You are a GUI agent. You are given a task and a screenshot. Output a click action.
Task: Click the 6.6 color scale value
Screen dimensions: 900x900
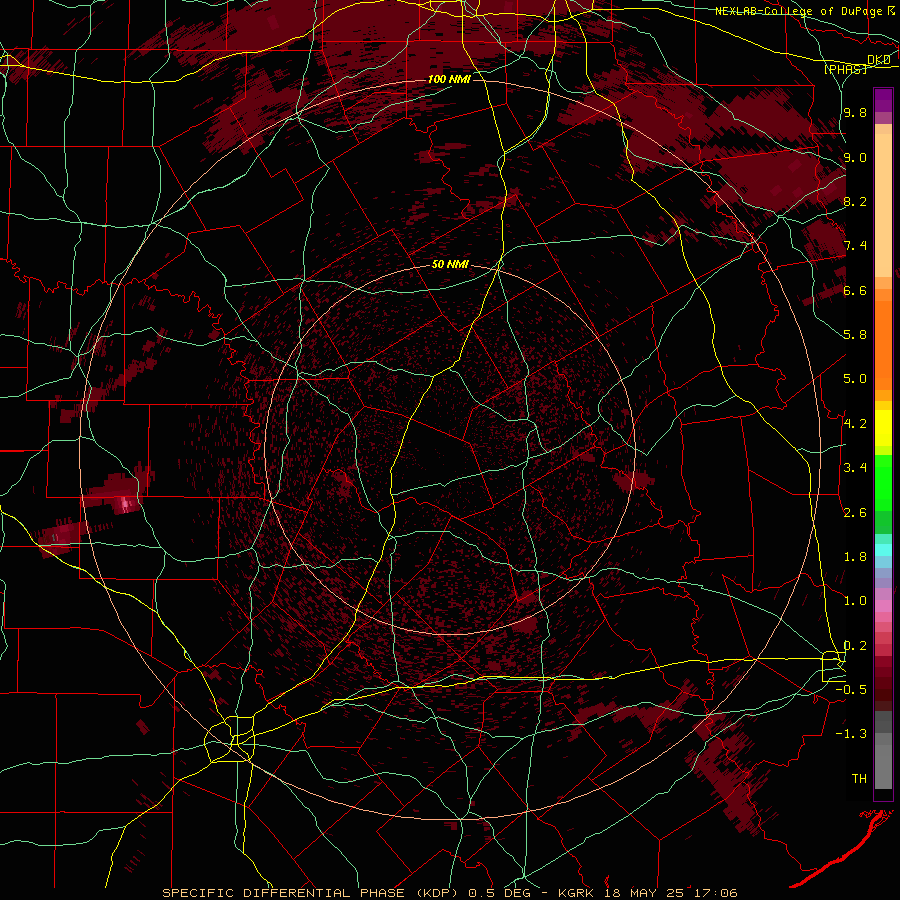[x=855, y=291]
